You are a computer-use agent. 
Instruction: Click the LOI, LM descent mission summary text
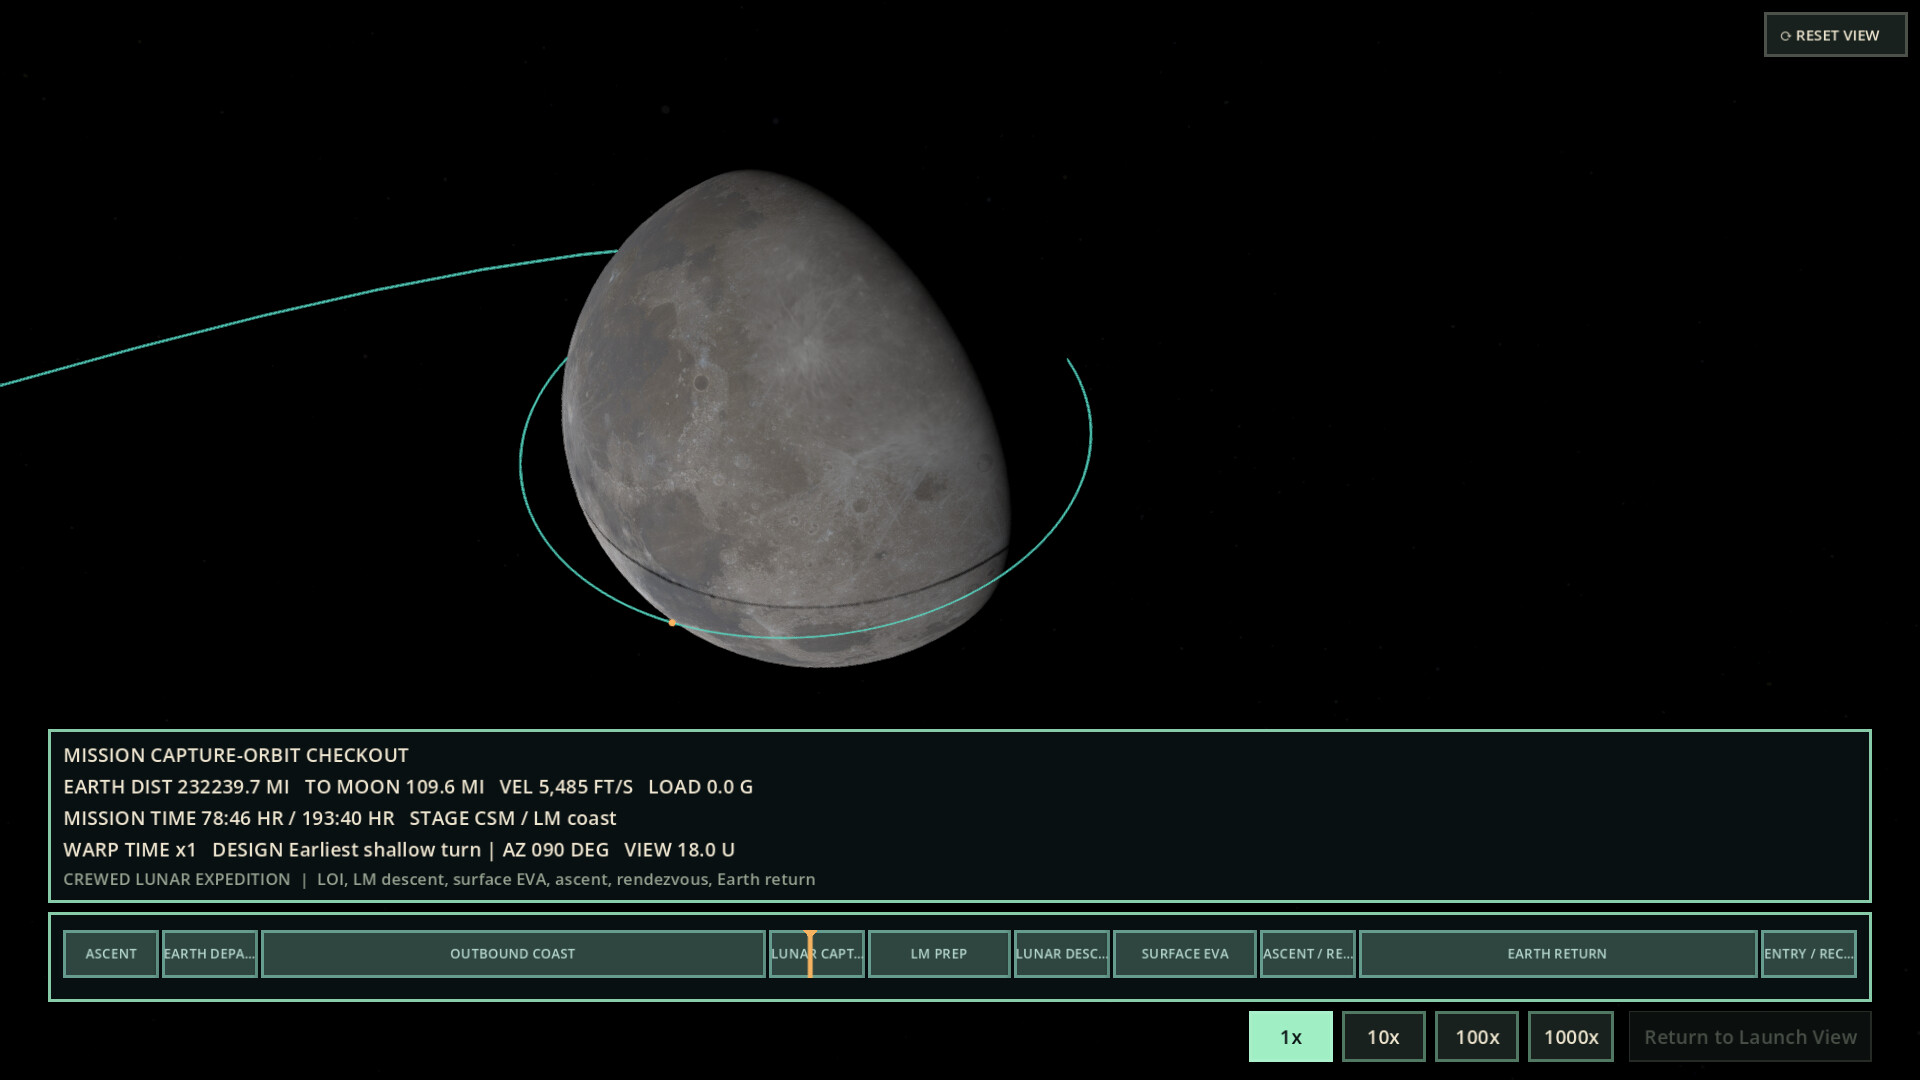(x=566, y=879)
